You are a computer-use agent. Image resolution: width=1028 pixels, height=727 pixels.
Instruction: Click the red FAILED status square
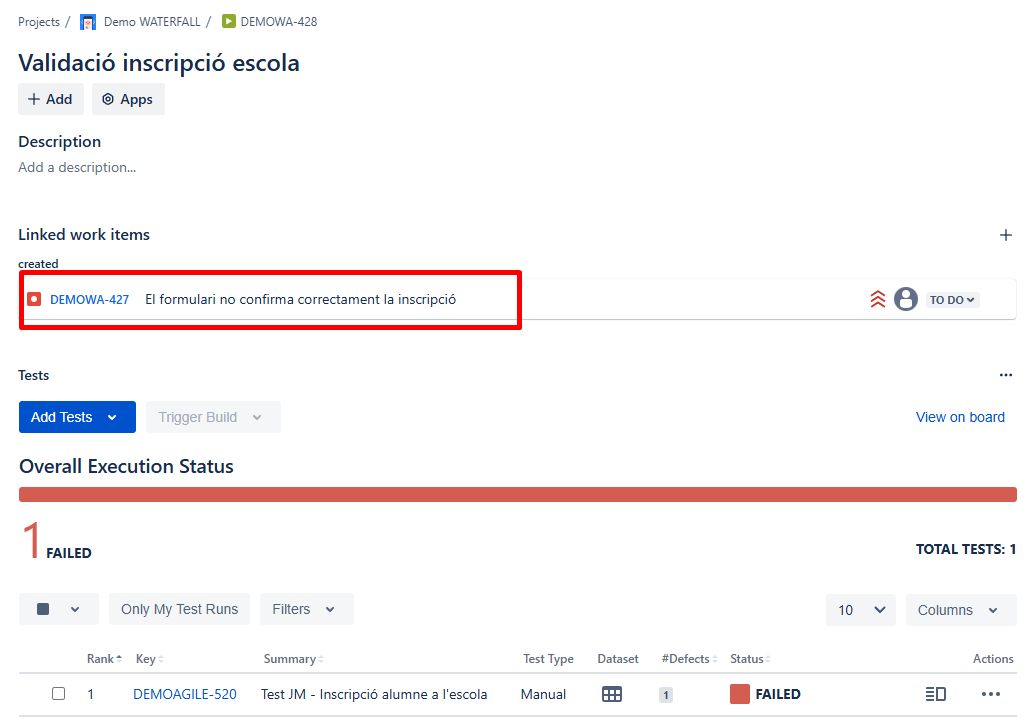tap(740, 694)
